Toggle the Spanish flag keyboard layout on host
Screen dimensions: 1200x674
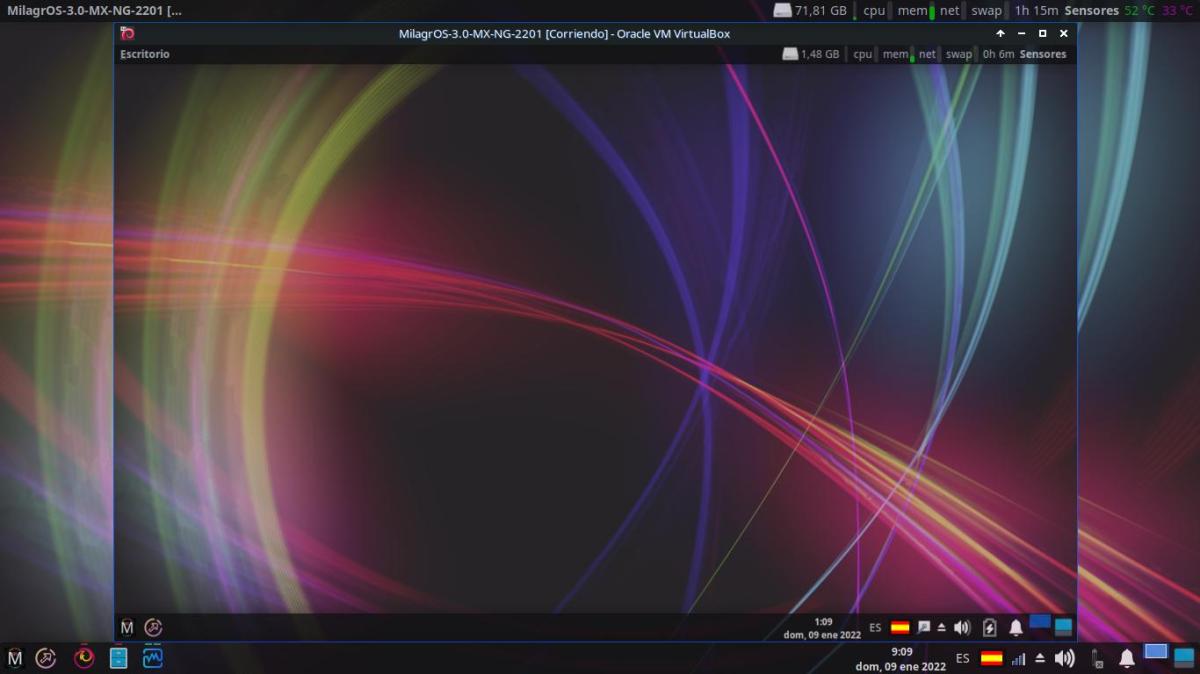pos(991,658)
